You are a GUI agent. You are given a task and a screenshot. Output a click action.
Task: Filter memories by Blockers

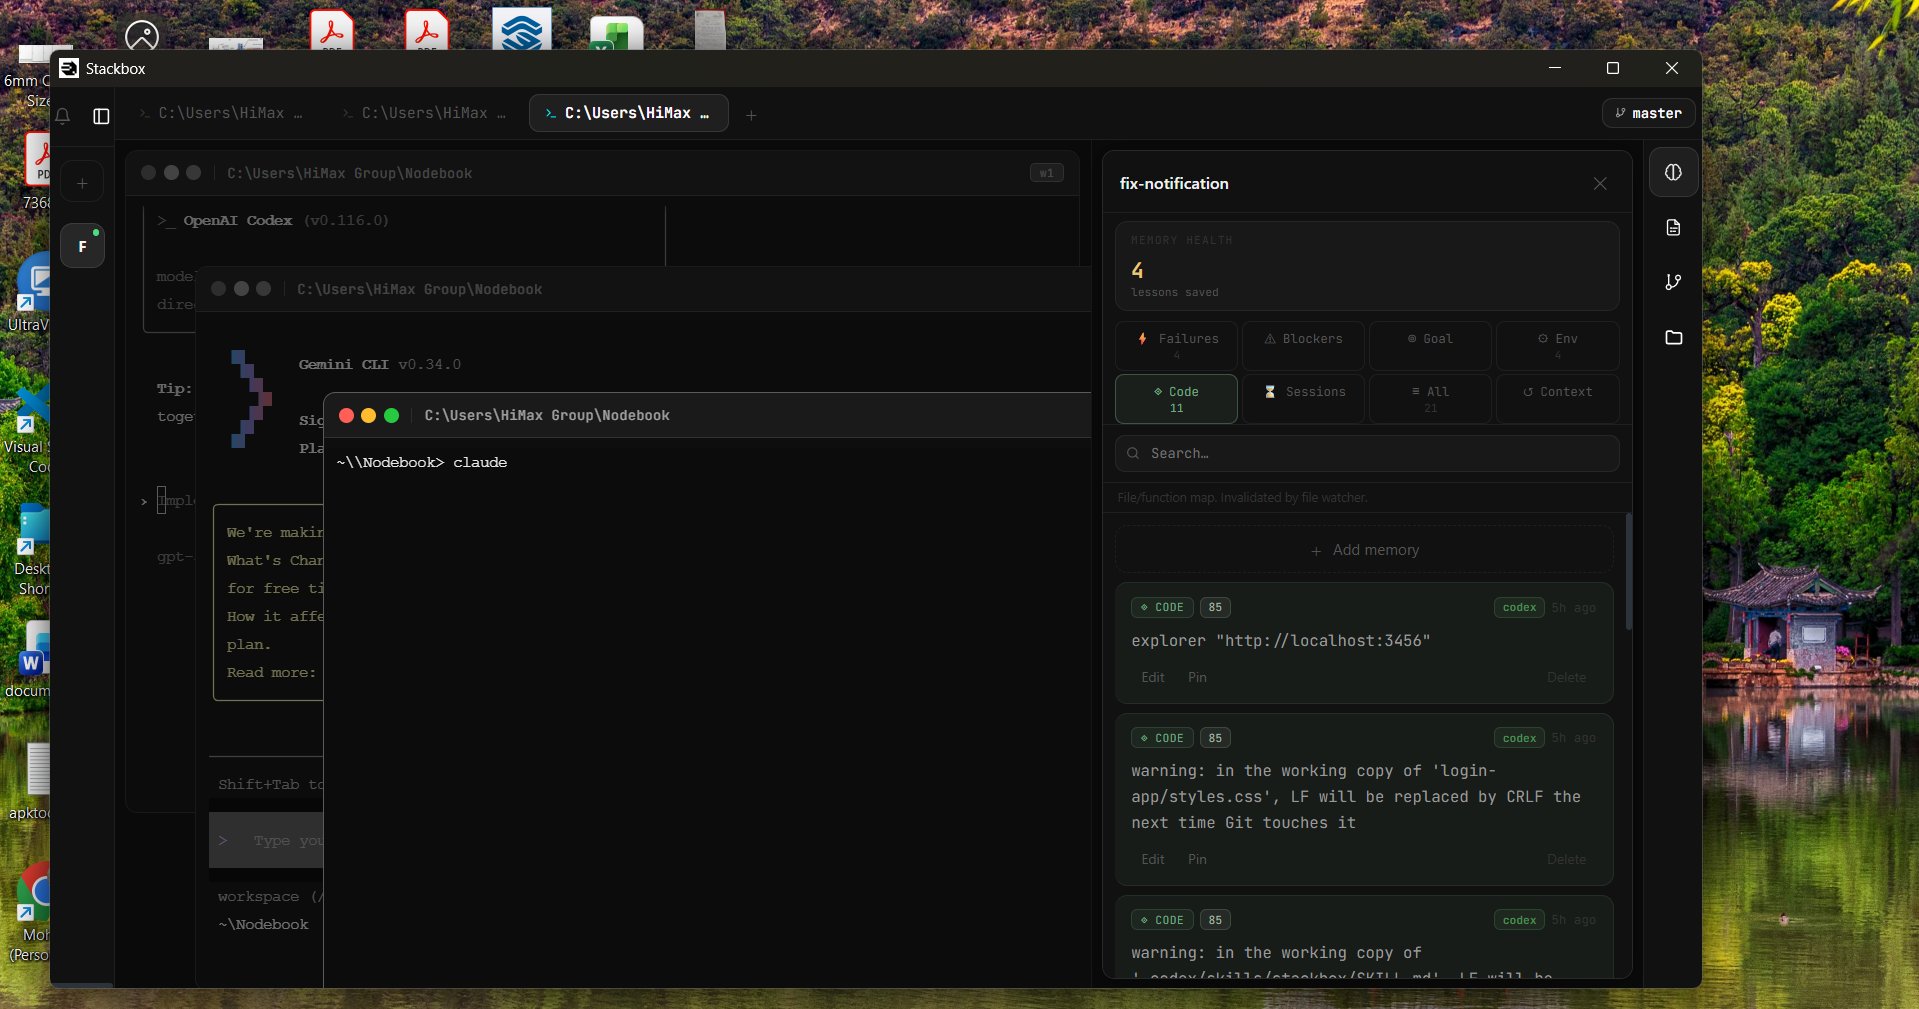[x=1303, y=345]
